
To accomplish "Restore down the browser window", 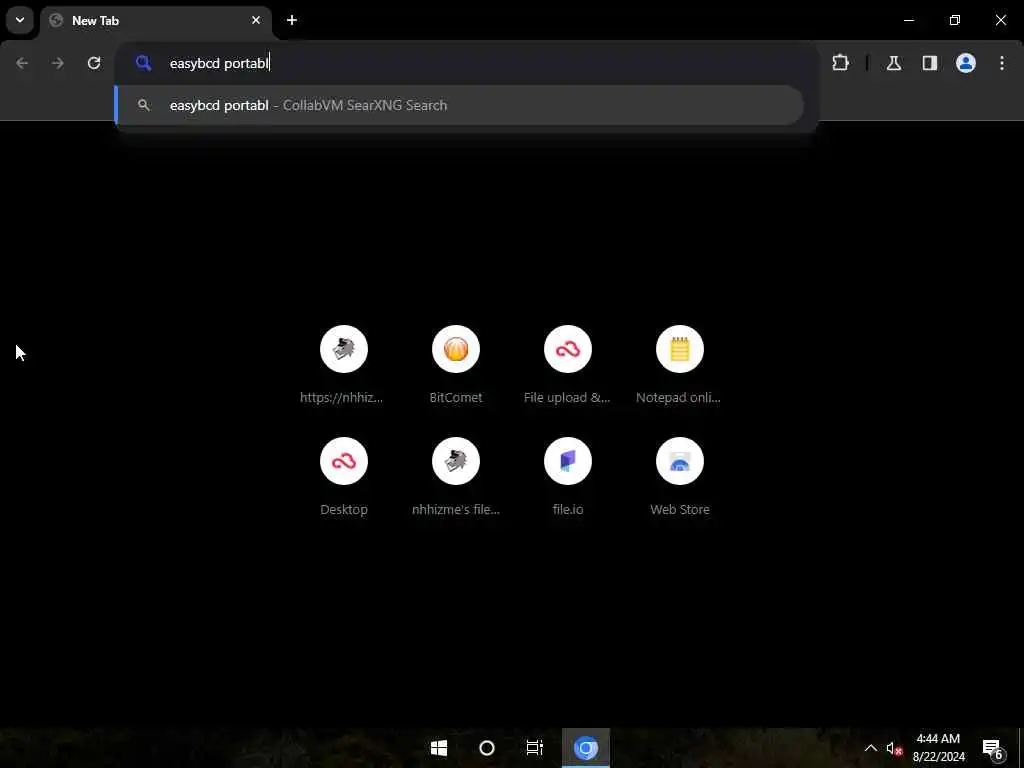I will (x=955, y=20).
